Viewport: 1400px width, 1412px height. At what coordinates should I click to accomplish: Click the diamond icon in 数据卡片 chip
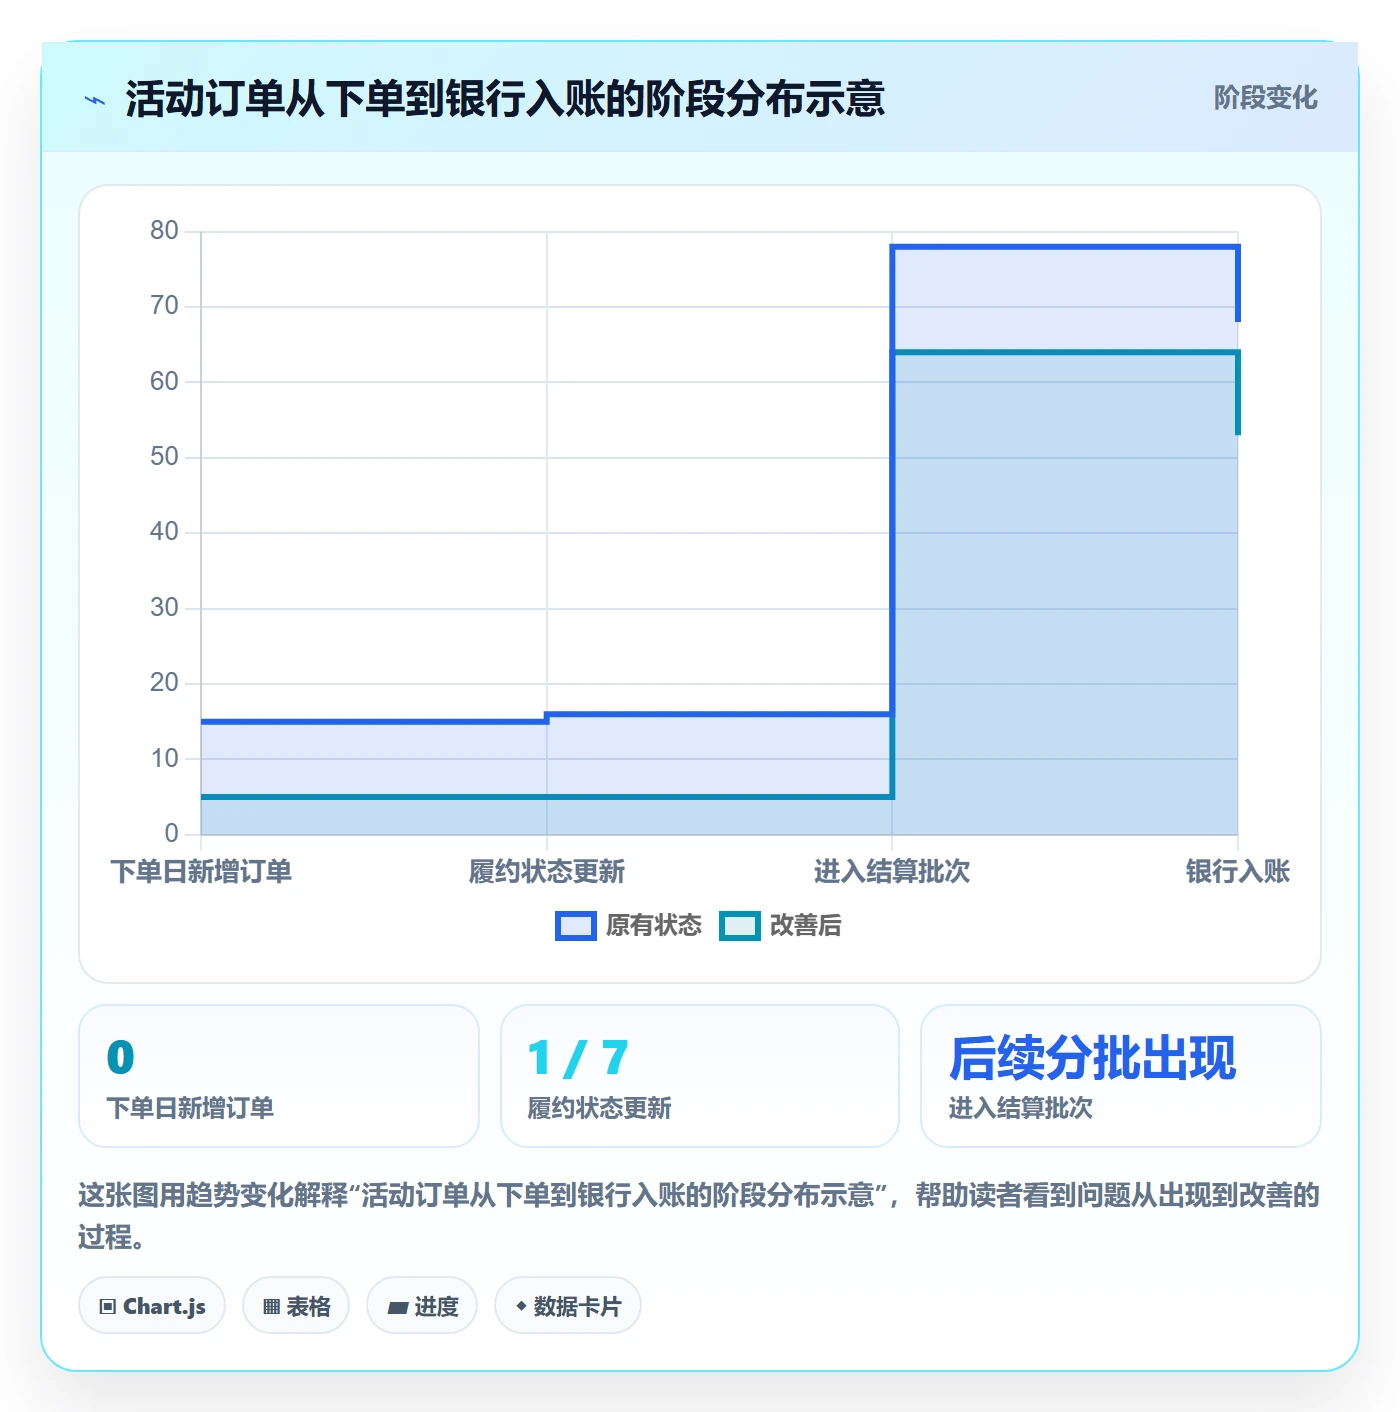pyautogui.click(x=521, y=1306)
